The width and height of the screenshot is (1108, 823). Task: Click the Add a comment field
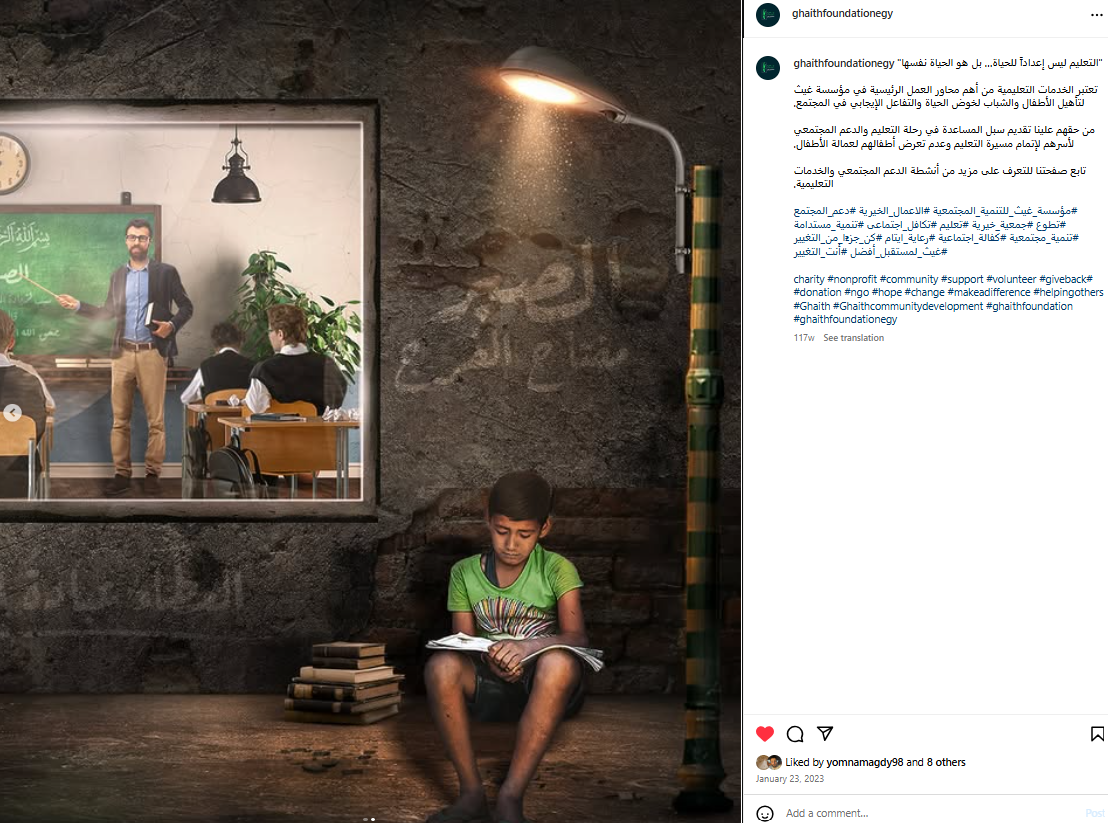pos(933,813)
